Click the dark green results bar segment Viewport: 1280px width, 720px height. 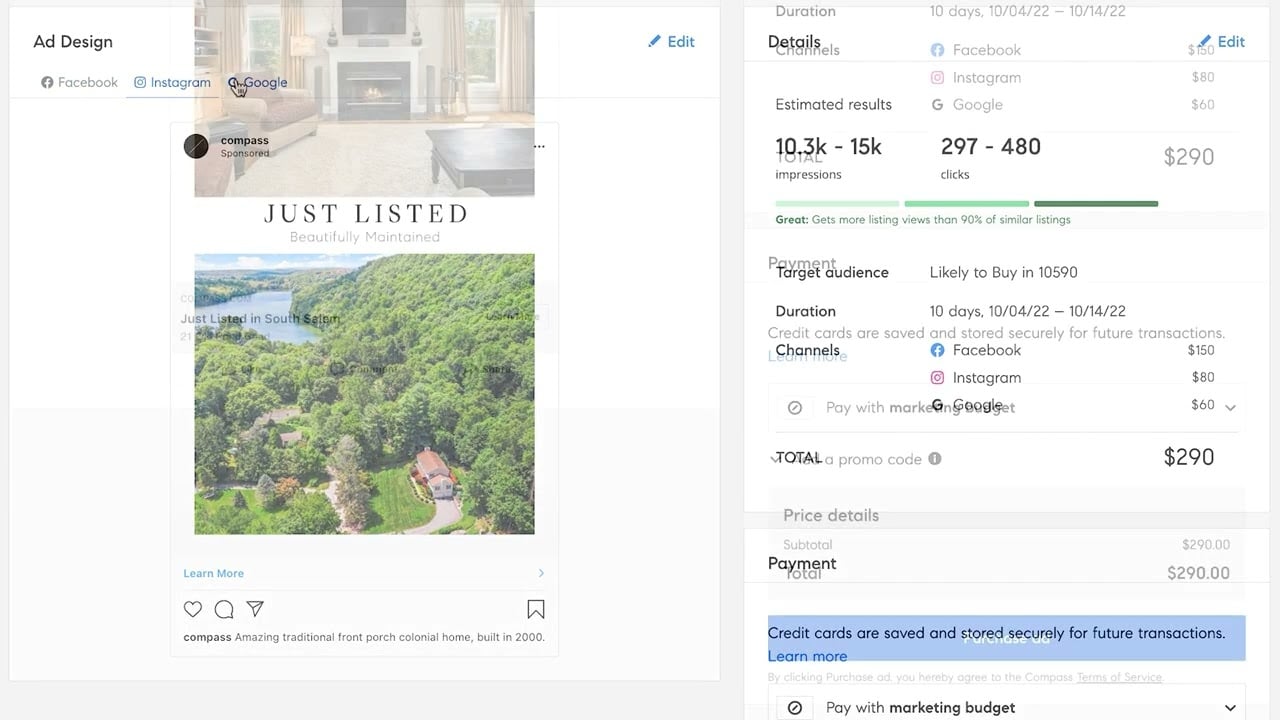[1095, 204]
